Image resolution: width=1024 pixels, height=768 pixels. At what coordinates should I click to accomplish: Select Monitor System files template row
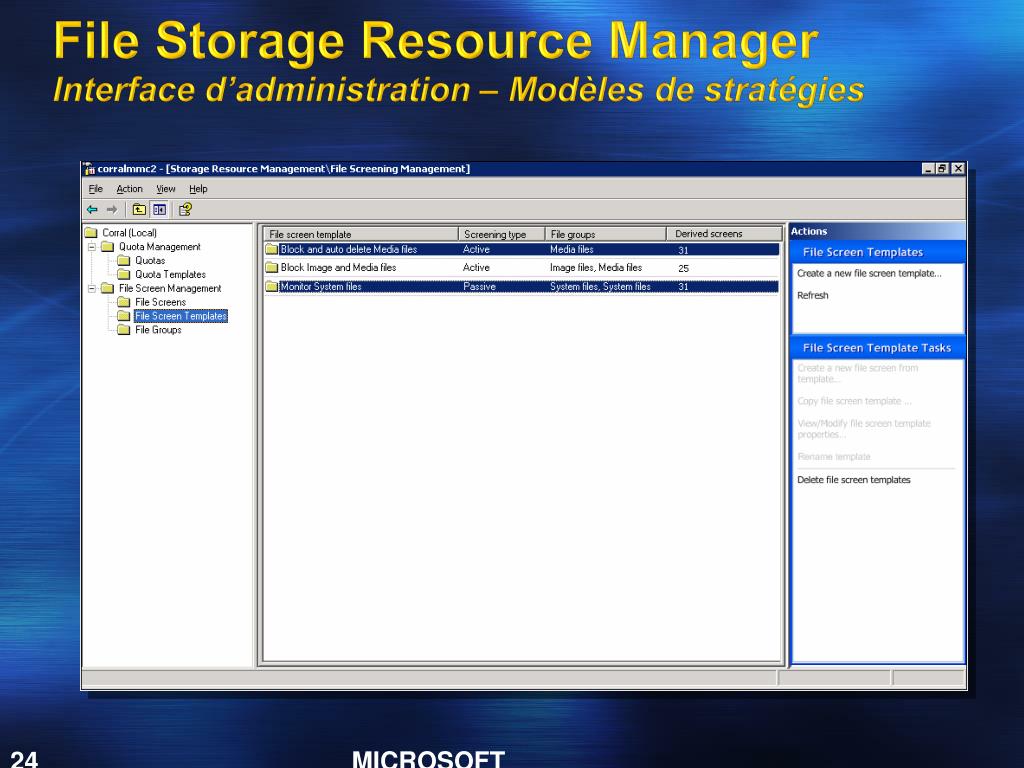(x=522, y=287)
